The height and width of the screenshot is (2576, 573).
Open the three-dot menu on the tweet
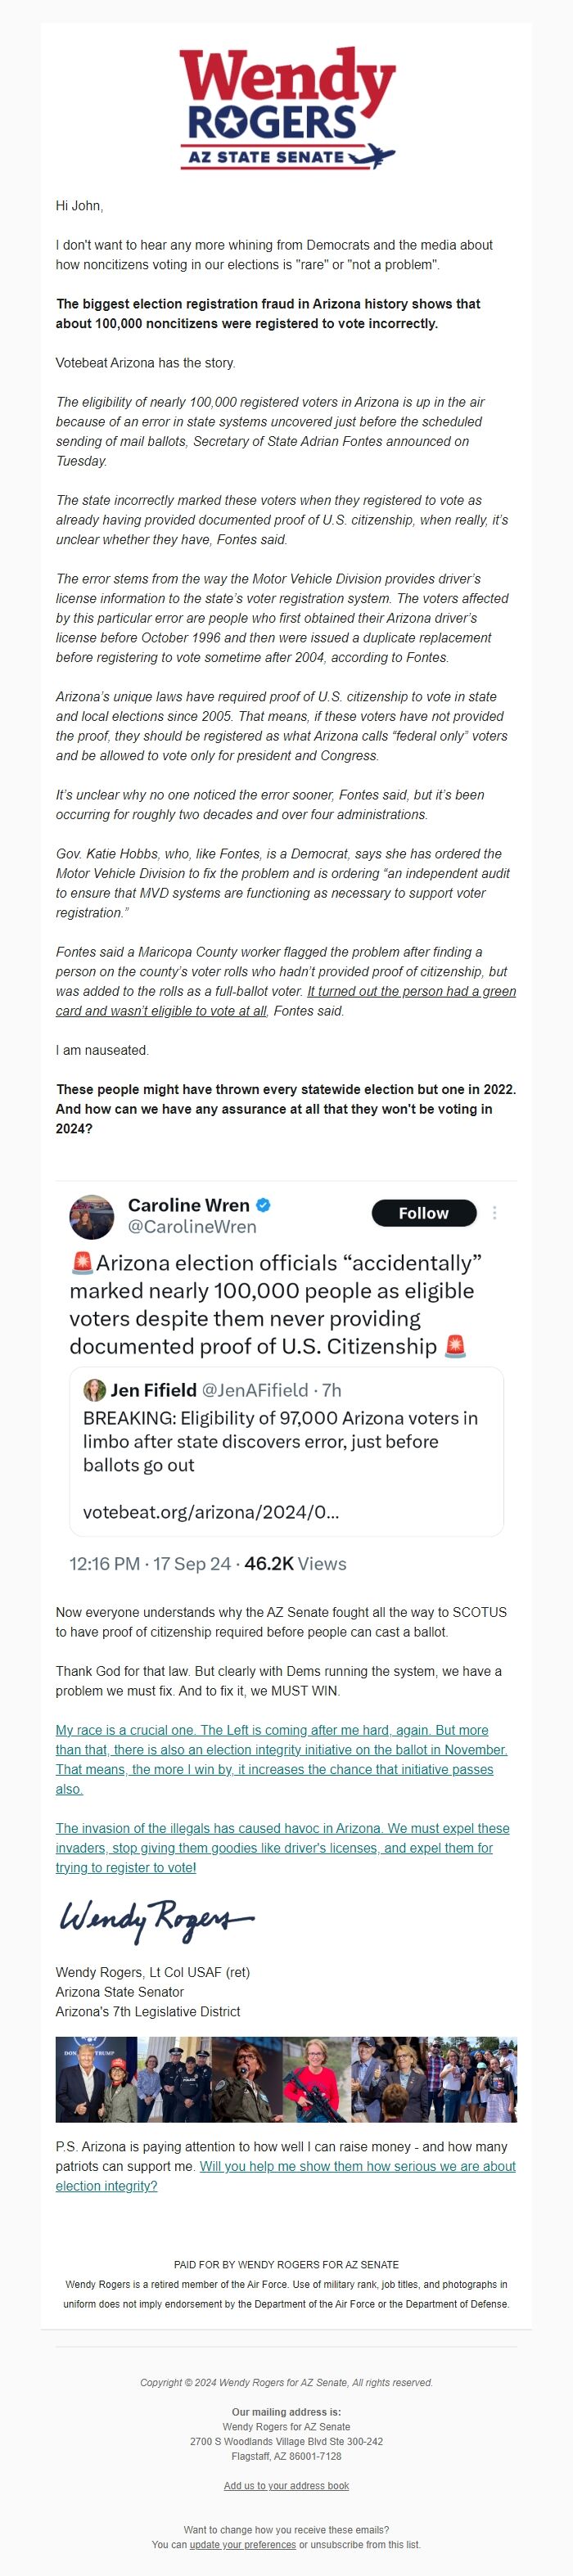[x=494, y=1213]
